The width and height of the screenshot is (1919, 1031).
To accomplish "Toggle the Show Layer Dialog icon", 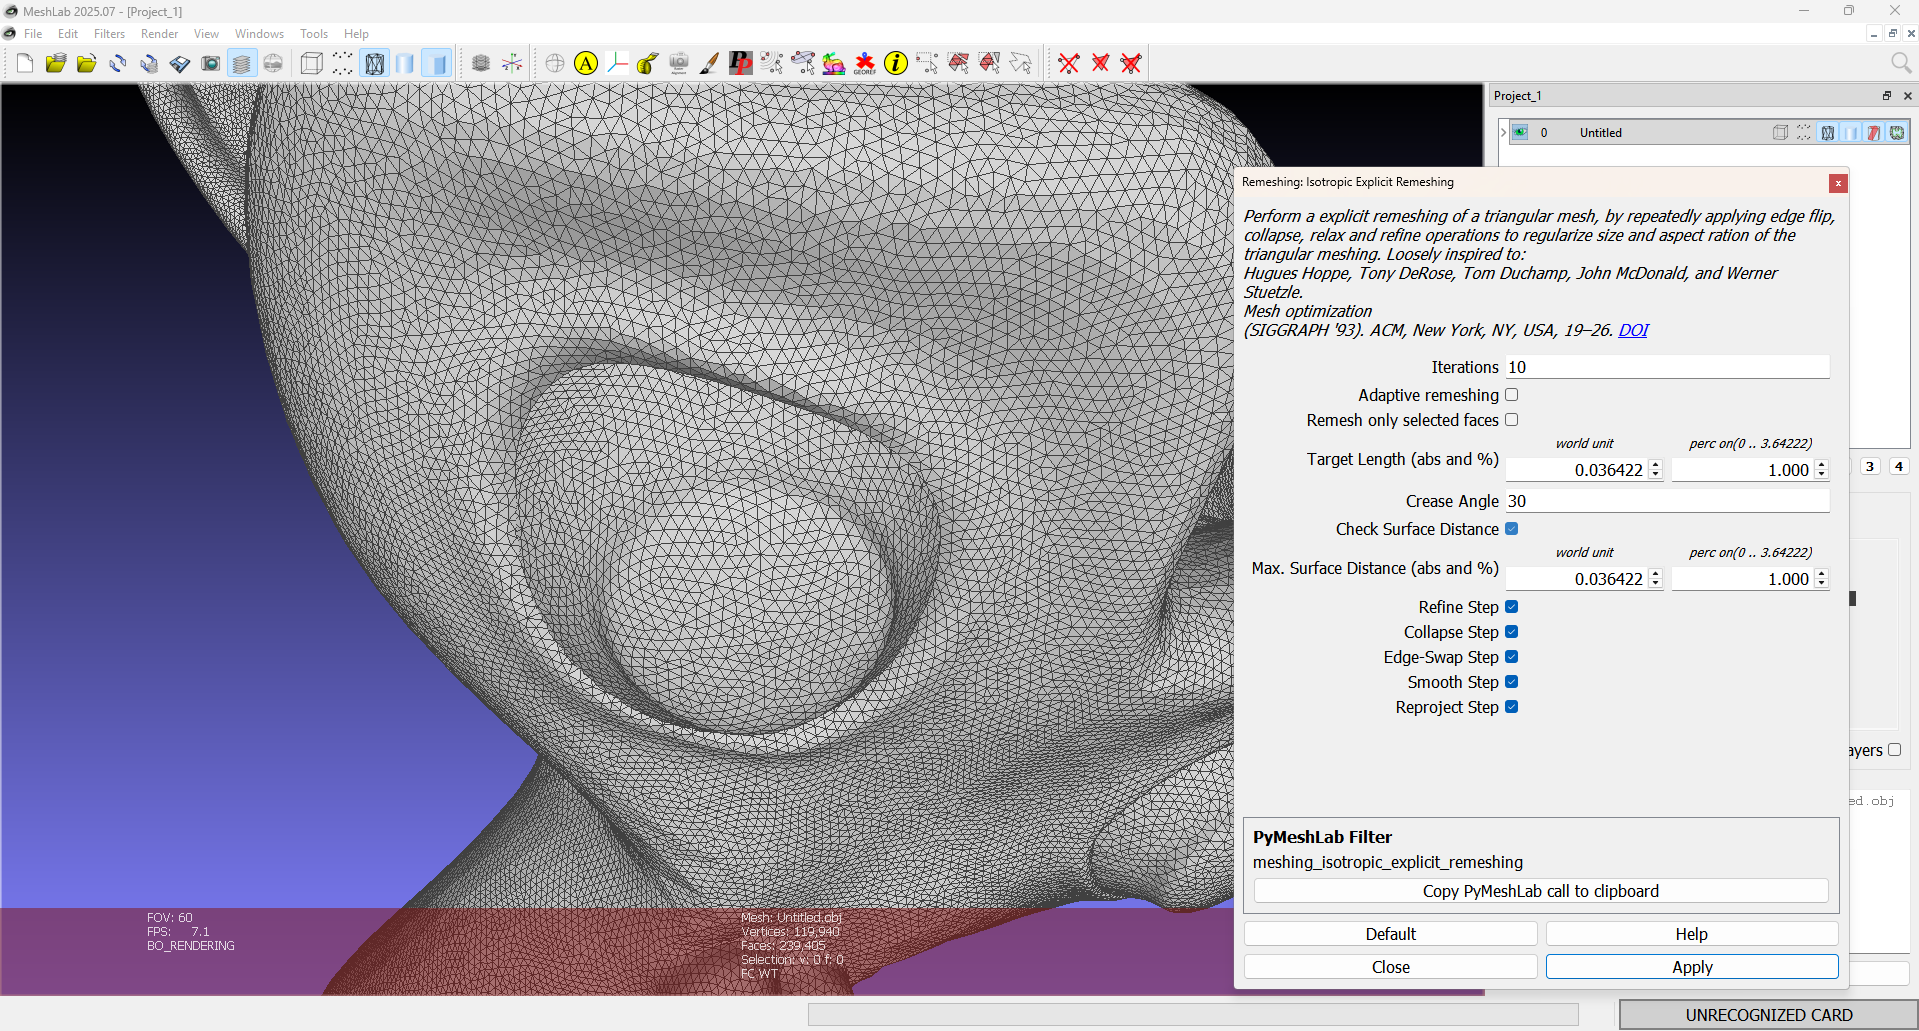I will tap(242, 64).
